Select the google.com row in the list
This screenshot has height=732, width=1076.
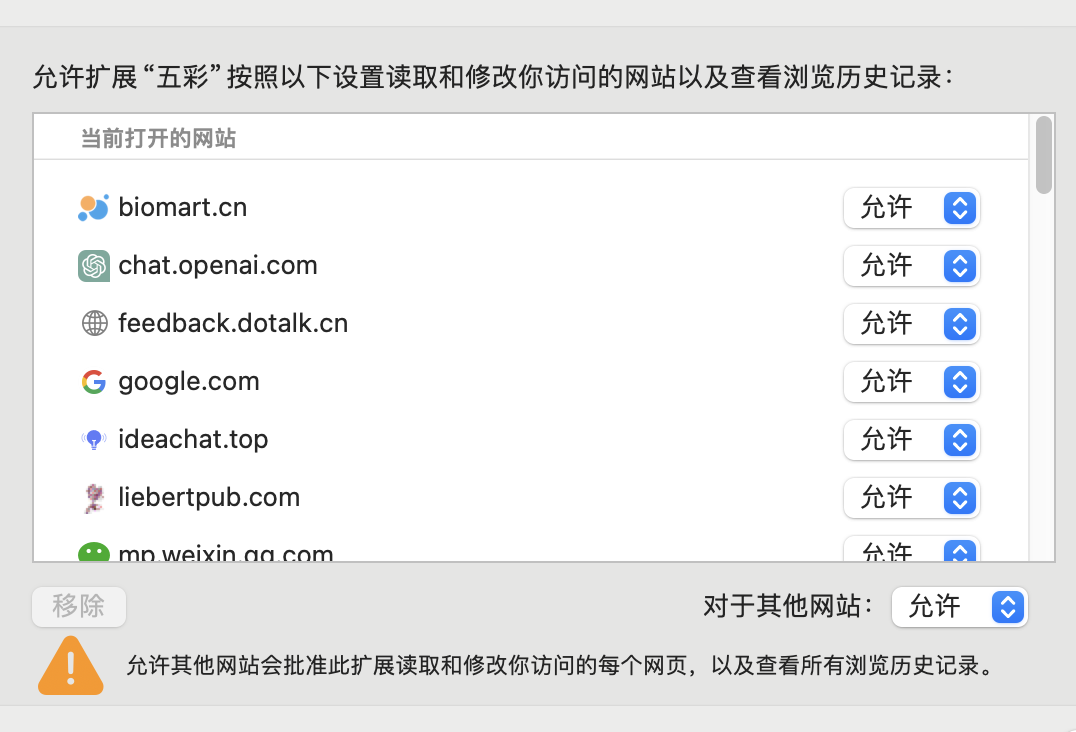[x=531, y=382]
